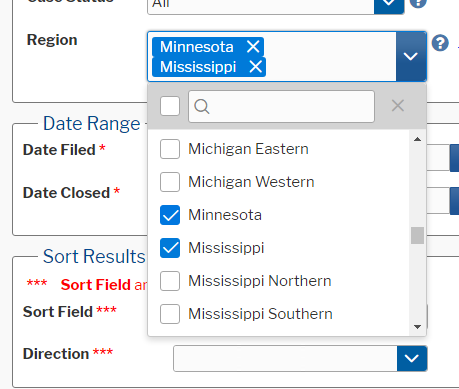This screenshot has width=459, height=389.
Task: Uncheck the Mississippi checkbox
Action: click(x=170, y=248)
